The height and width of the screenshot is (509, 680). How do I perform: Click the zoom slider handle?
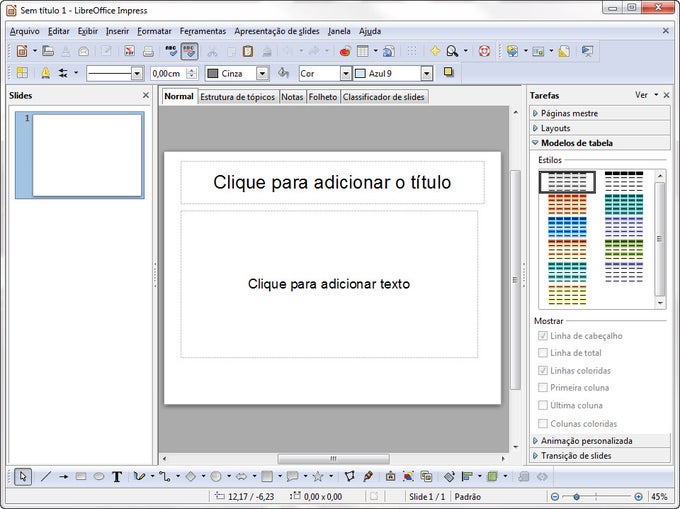[576, 497]
